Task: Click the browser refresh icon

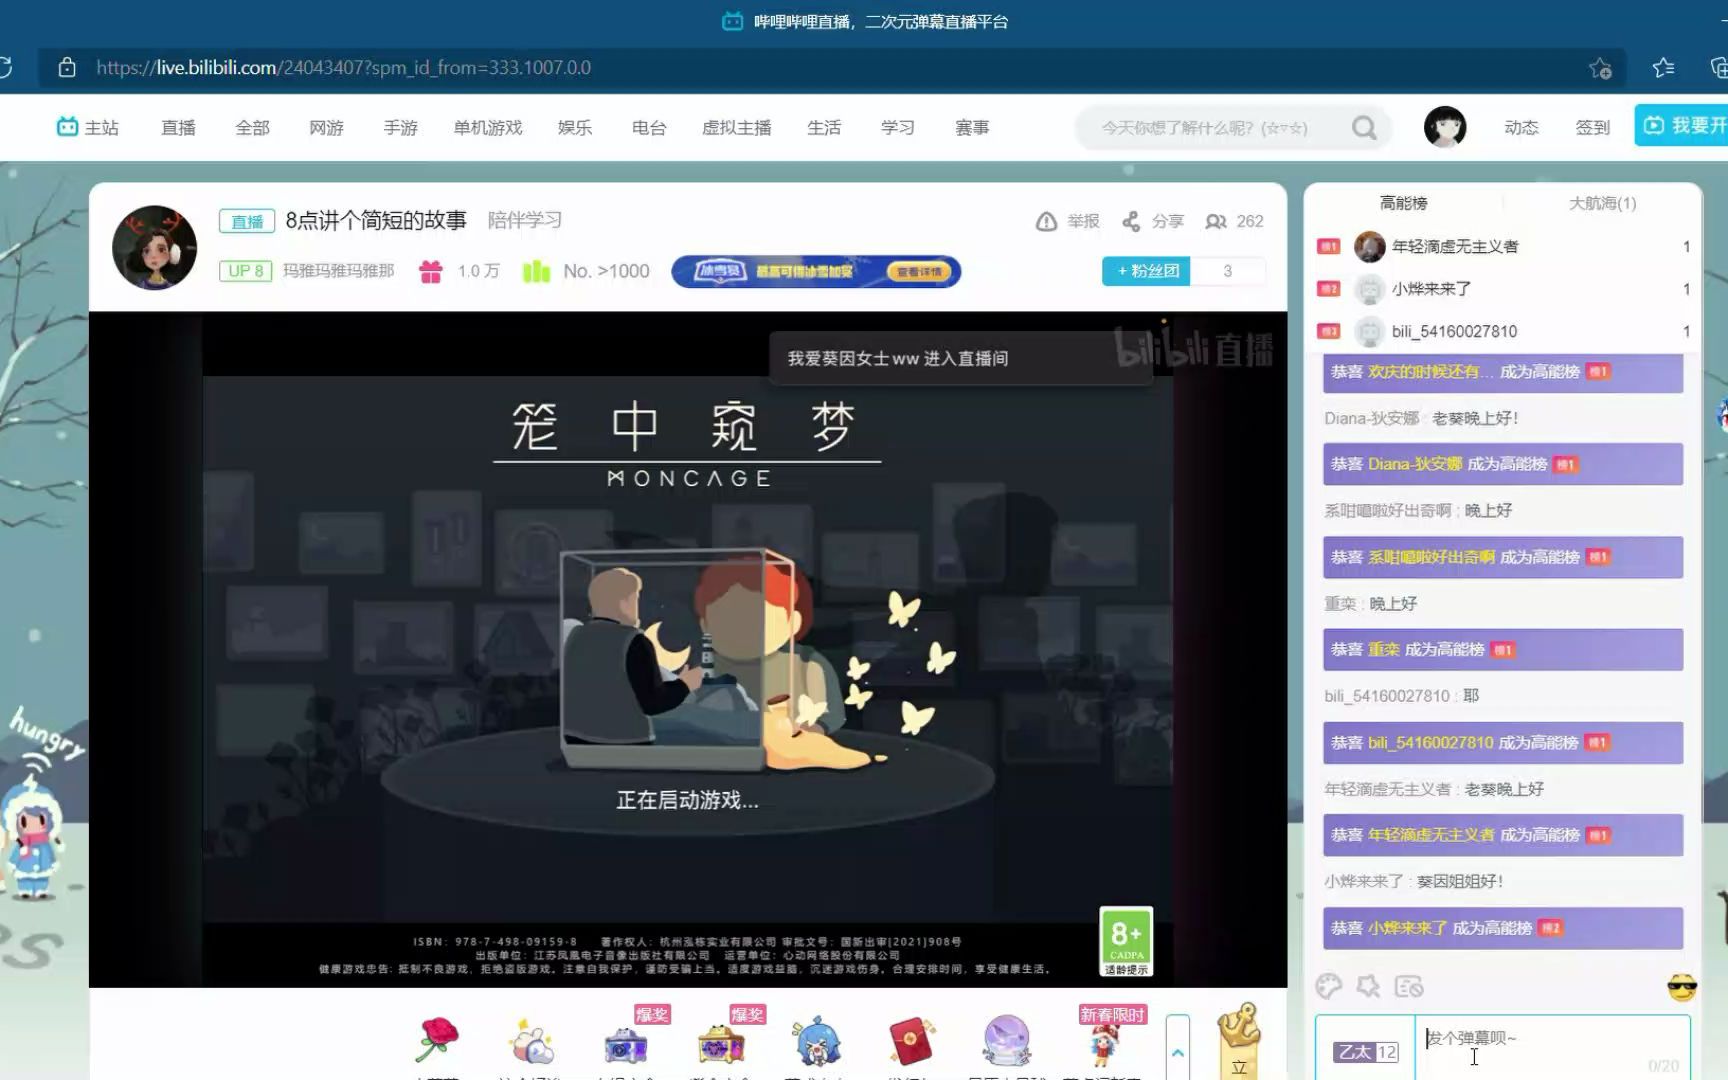Action: [5, 67]
